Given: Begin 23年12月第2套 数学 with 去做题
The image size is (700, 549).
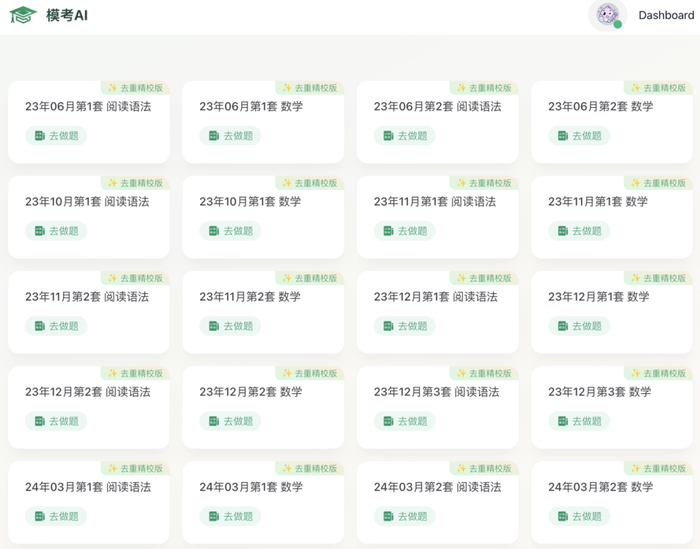Looking at the screenshot, I should pos(230,421).
